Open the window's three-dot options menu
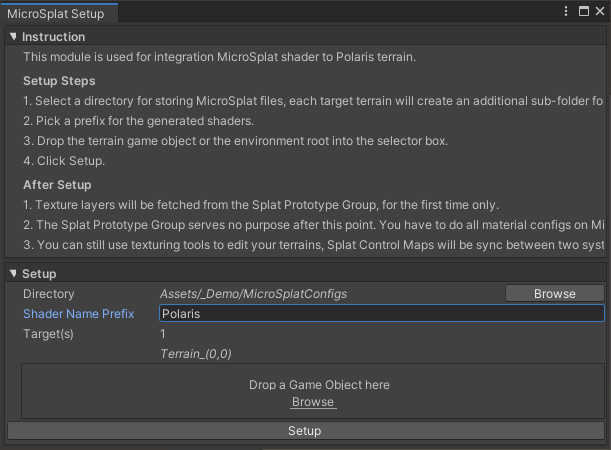Image resolution: width=611 pixels, height=450 pixels. pos(567,11)
